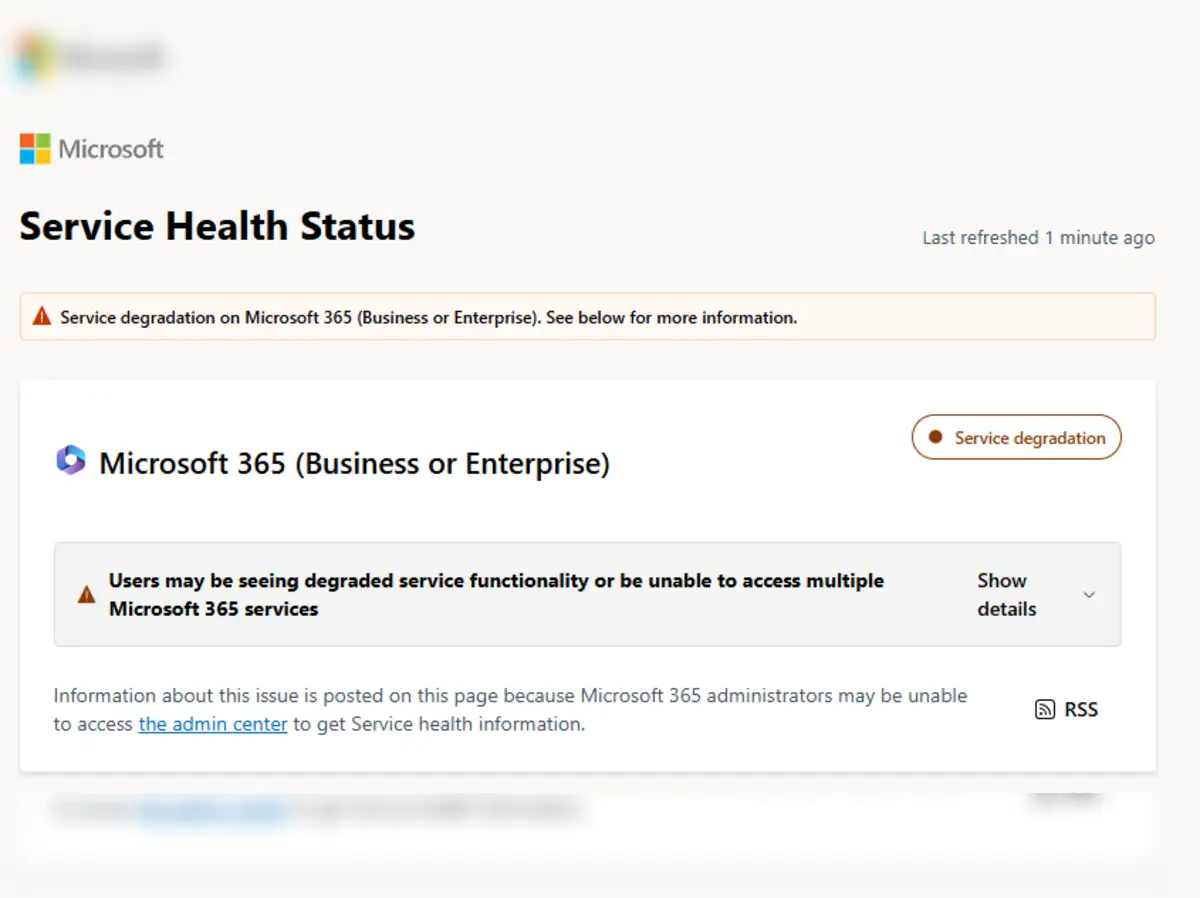Click the blurred Microsoft logo at the top
The width and height of the screenshot is (1200, 898).
pos(90,56)
